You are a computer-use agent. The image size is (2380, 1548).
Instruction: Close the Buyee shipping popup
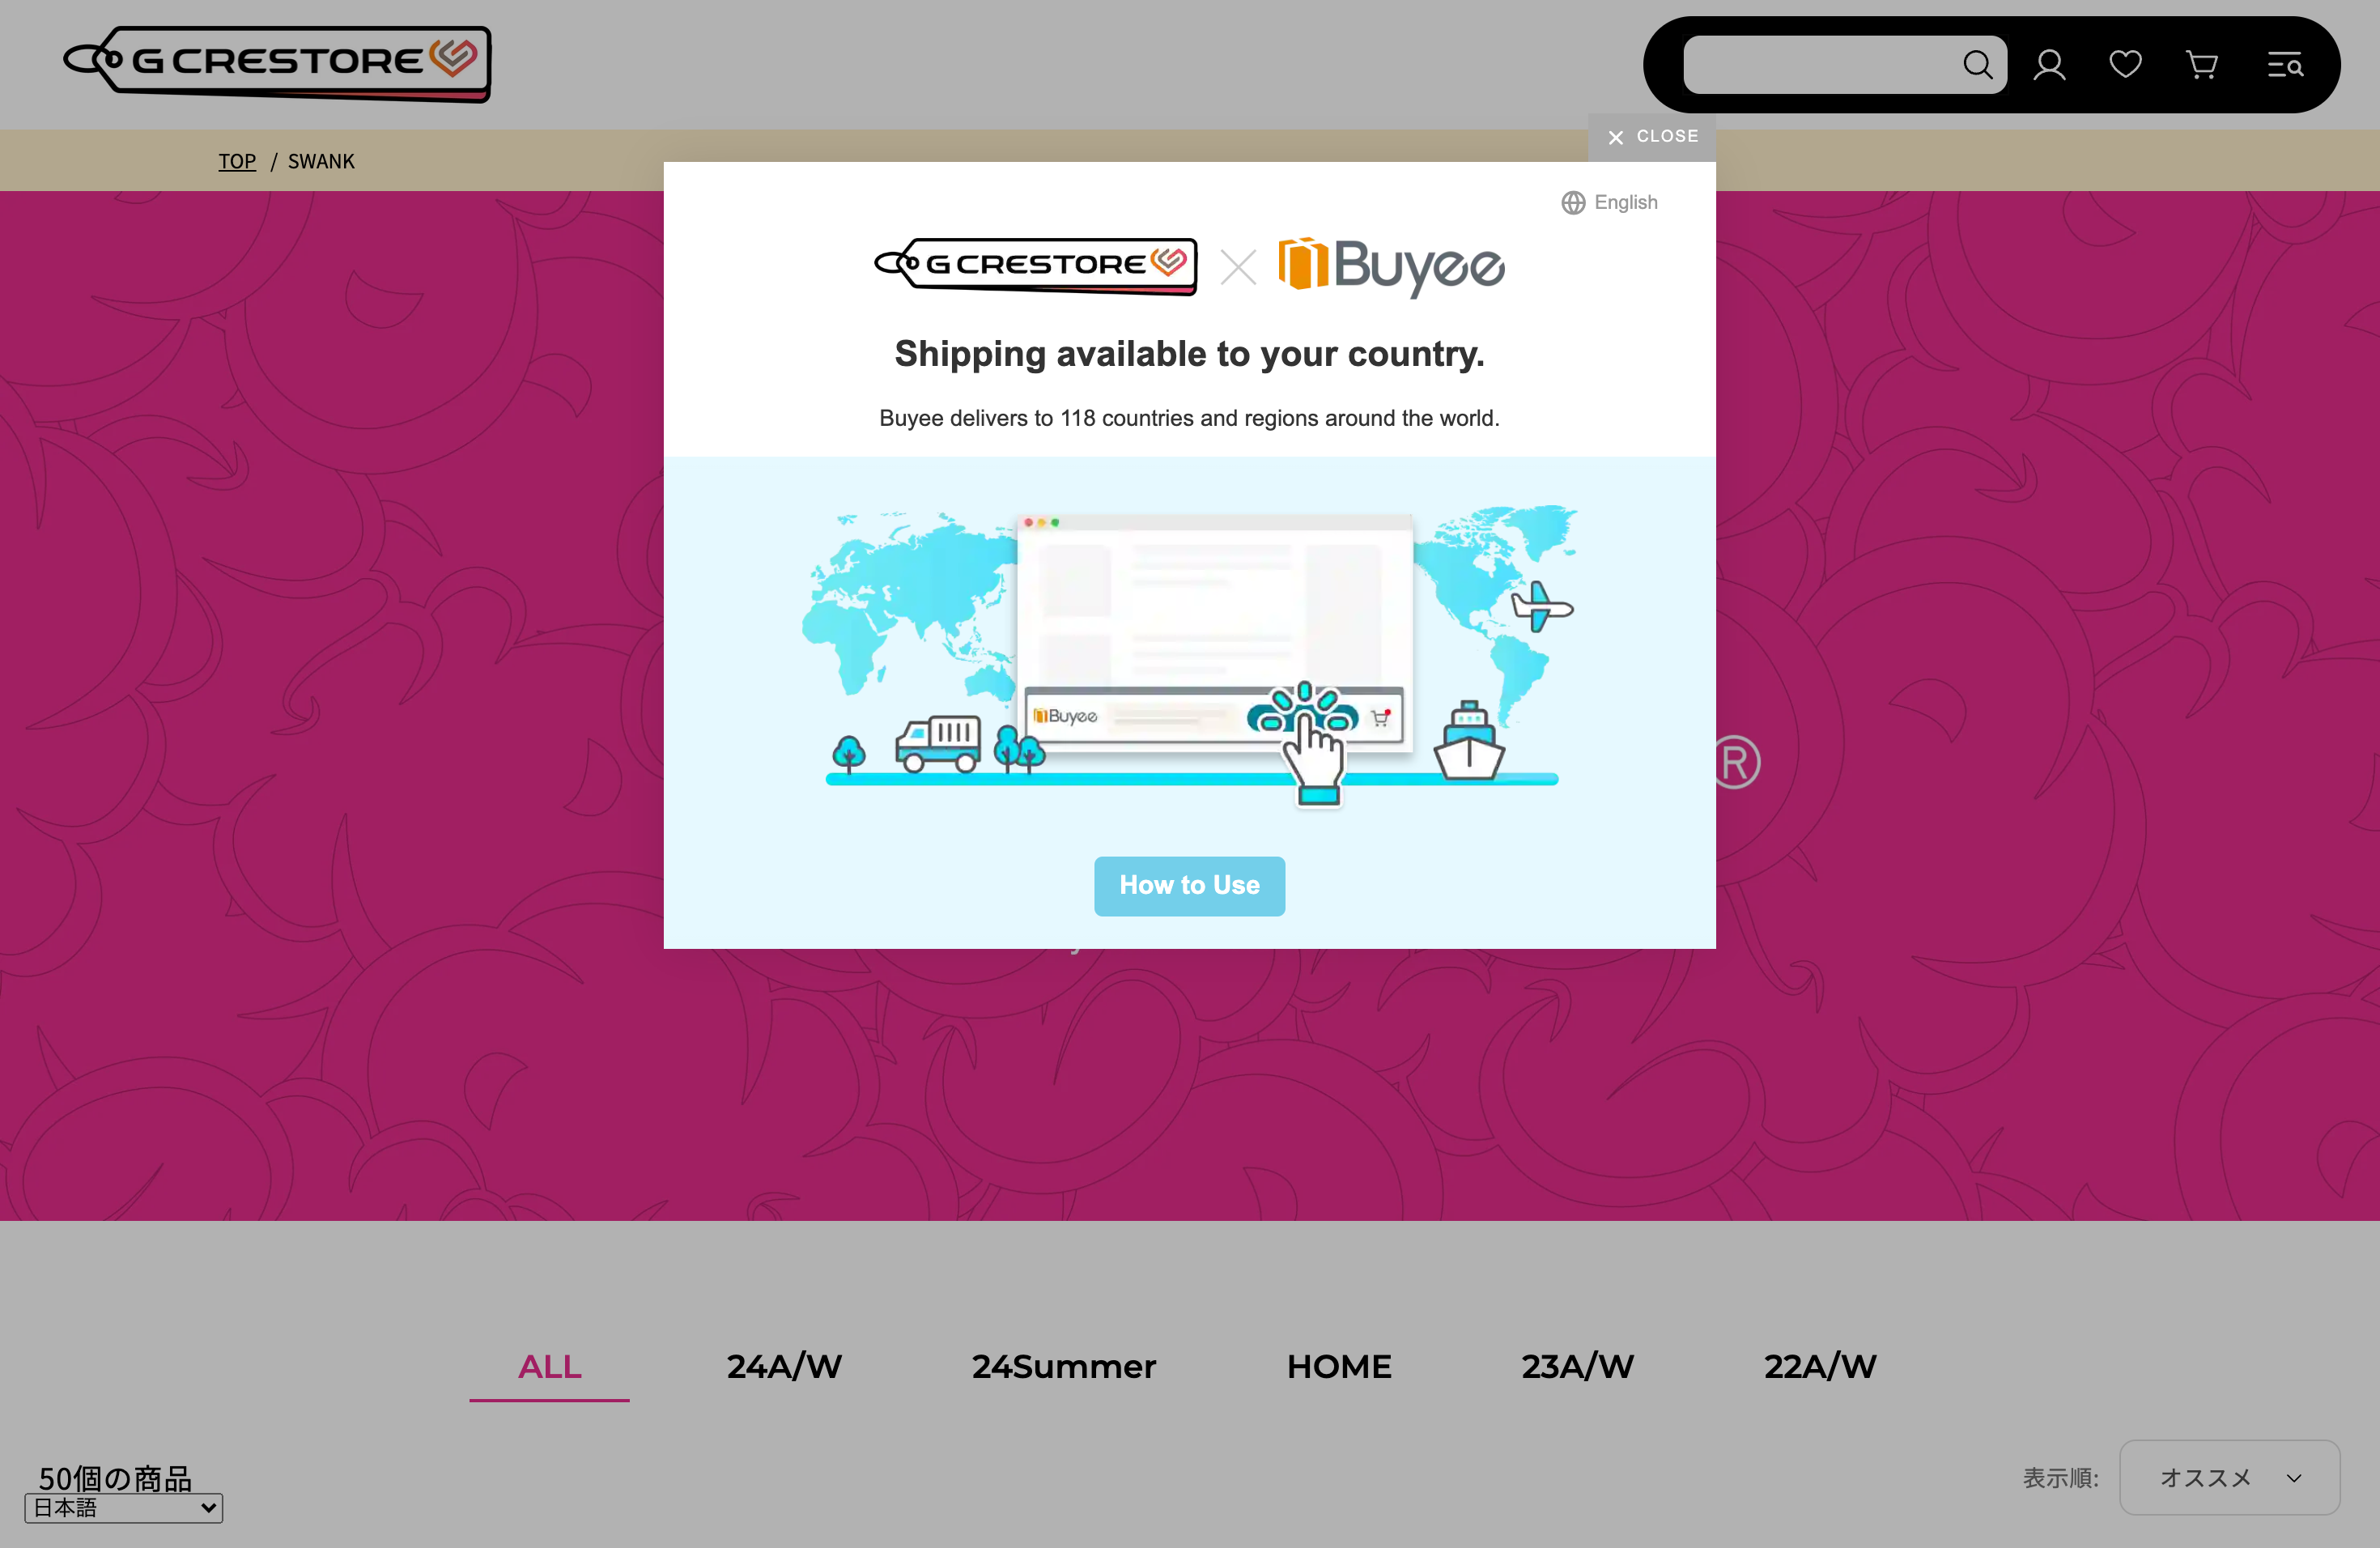[x=1652, y=137]
